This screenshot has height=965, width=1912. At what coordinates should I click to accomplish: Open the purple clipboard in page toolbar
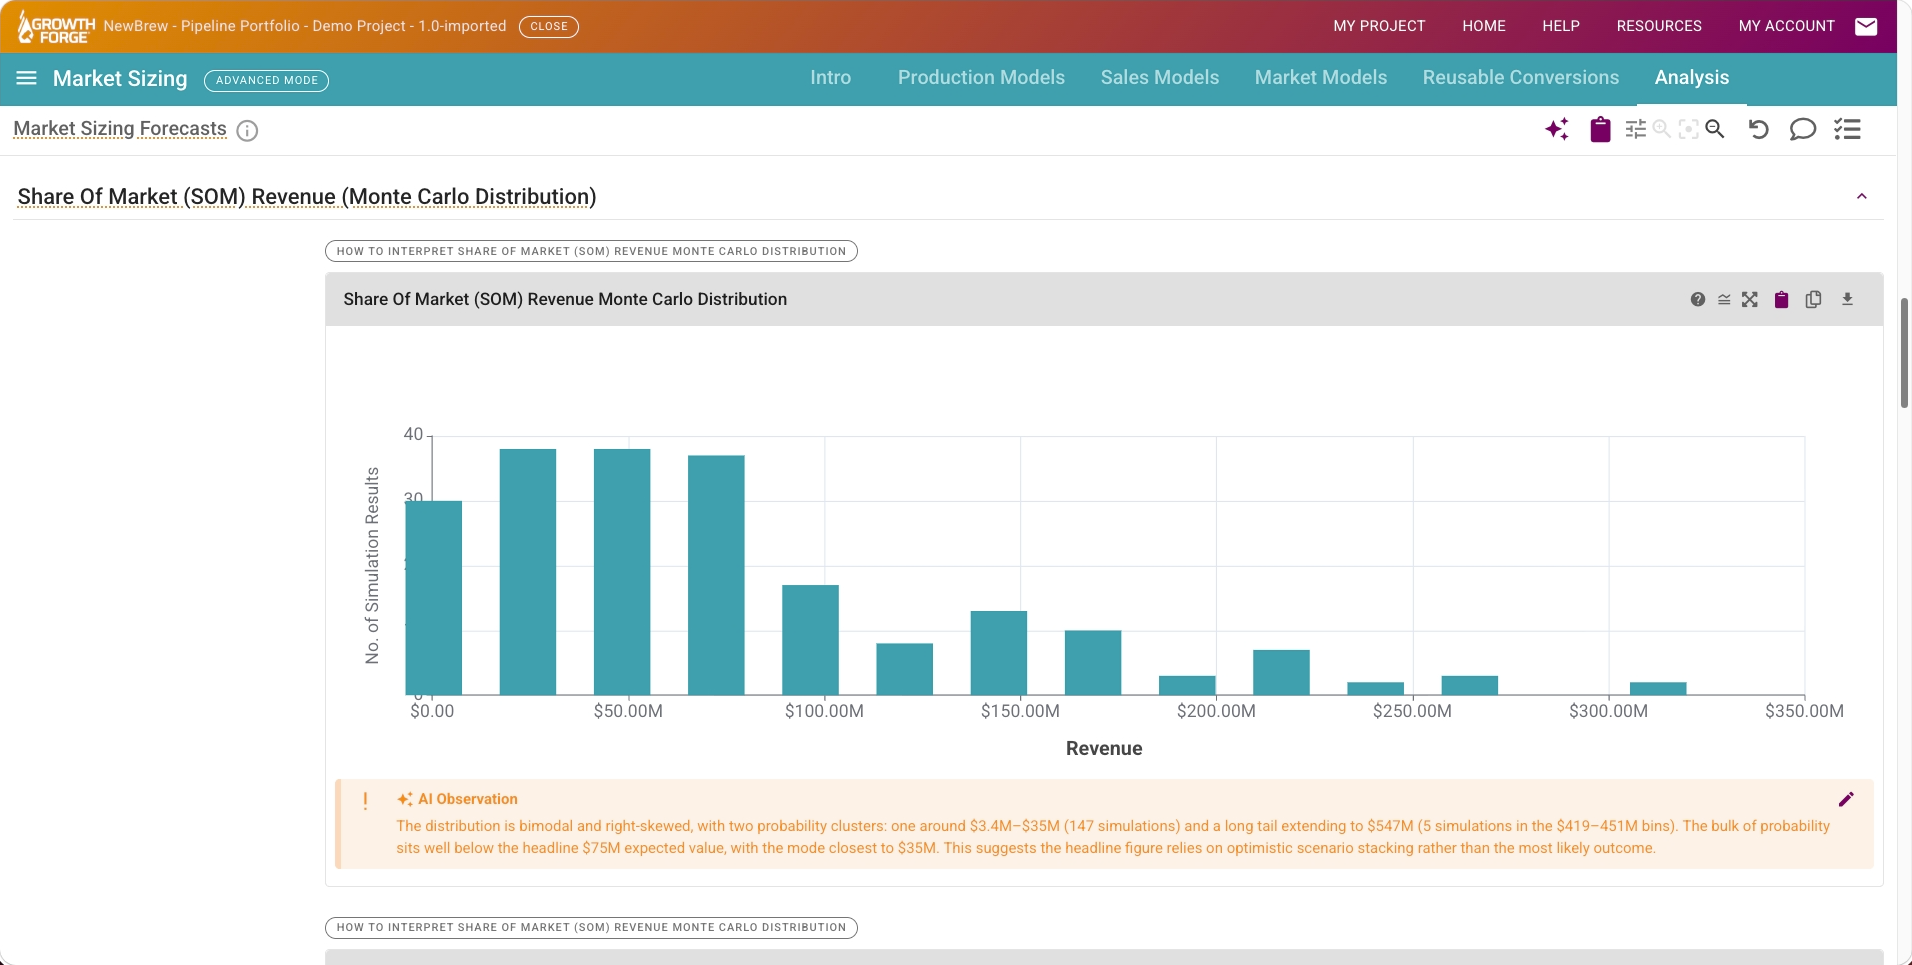pyautogui.click(x=1600, y=129)
